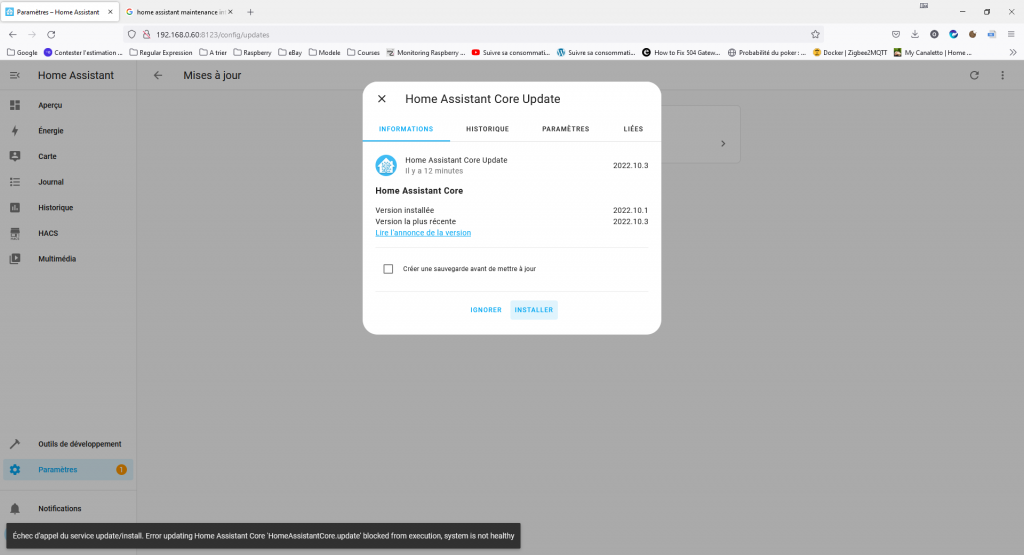
Task: Open the Raspberry bookmark folder
Action: [252, 52]
